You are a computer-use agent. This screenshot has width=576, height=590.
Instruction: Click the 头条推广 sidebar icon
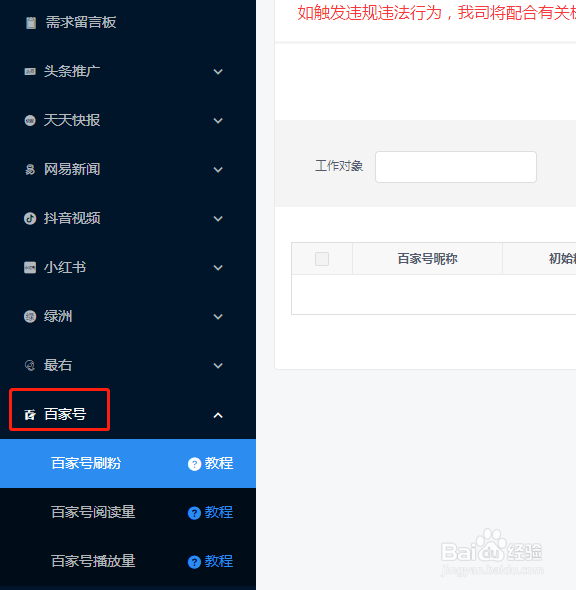tap(30, 71)
